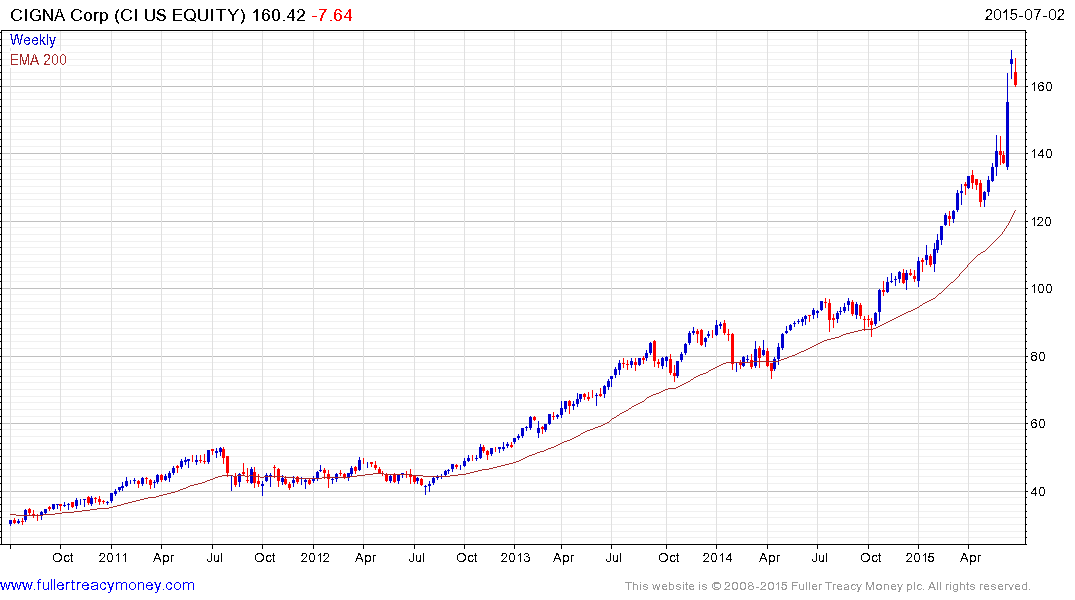The width and height of the screenshot is (1075, 600).
Task: Click the 140 price axis label
Action: click(x=1041, y=154)
